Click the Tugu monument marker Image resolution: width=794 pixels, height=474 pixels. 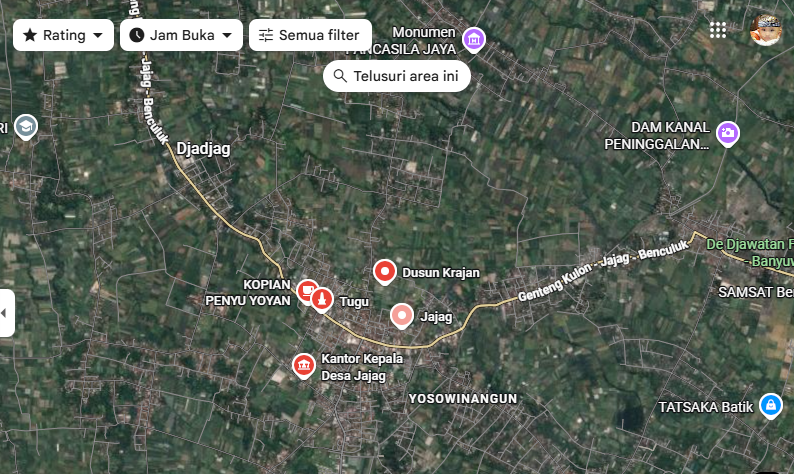pyautogui.click(x=322, y=300)
